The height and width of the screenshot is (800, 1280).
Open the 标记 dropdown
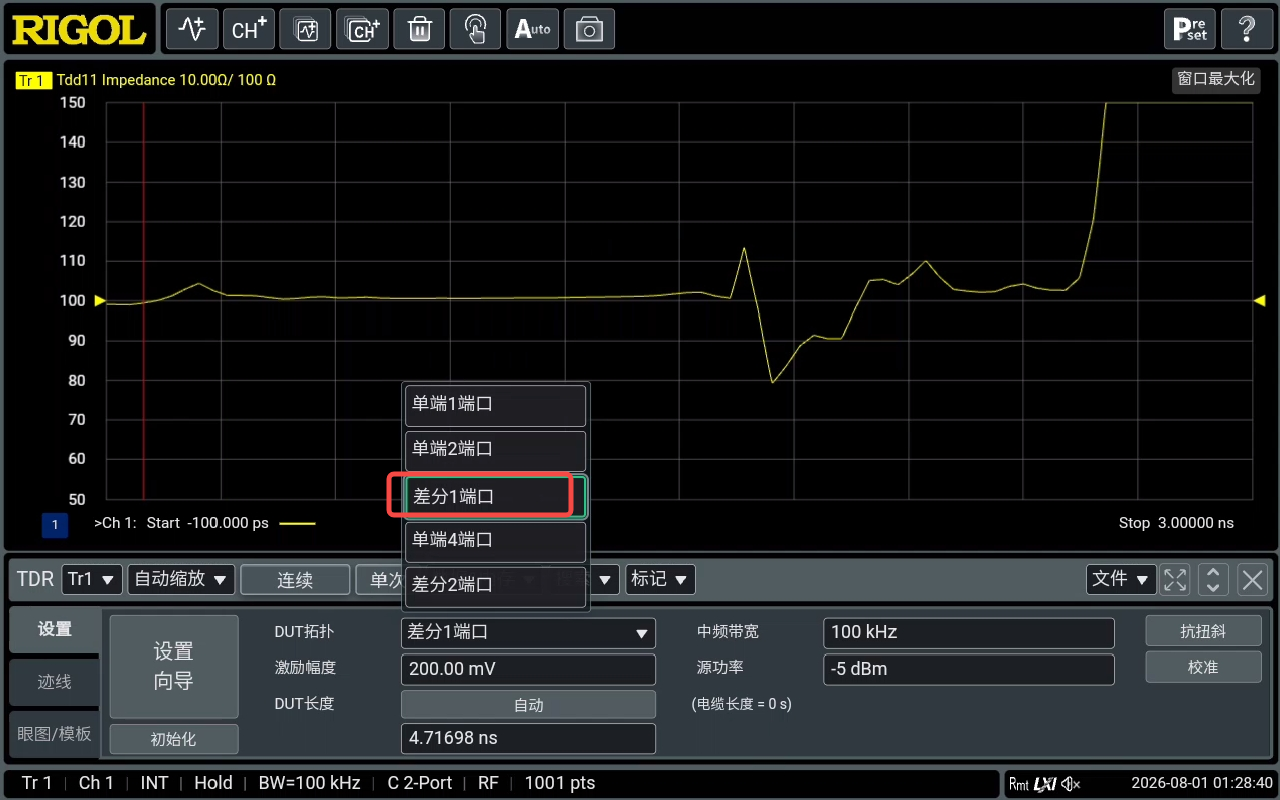pyautogui.click(x=660, y=579)
